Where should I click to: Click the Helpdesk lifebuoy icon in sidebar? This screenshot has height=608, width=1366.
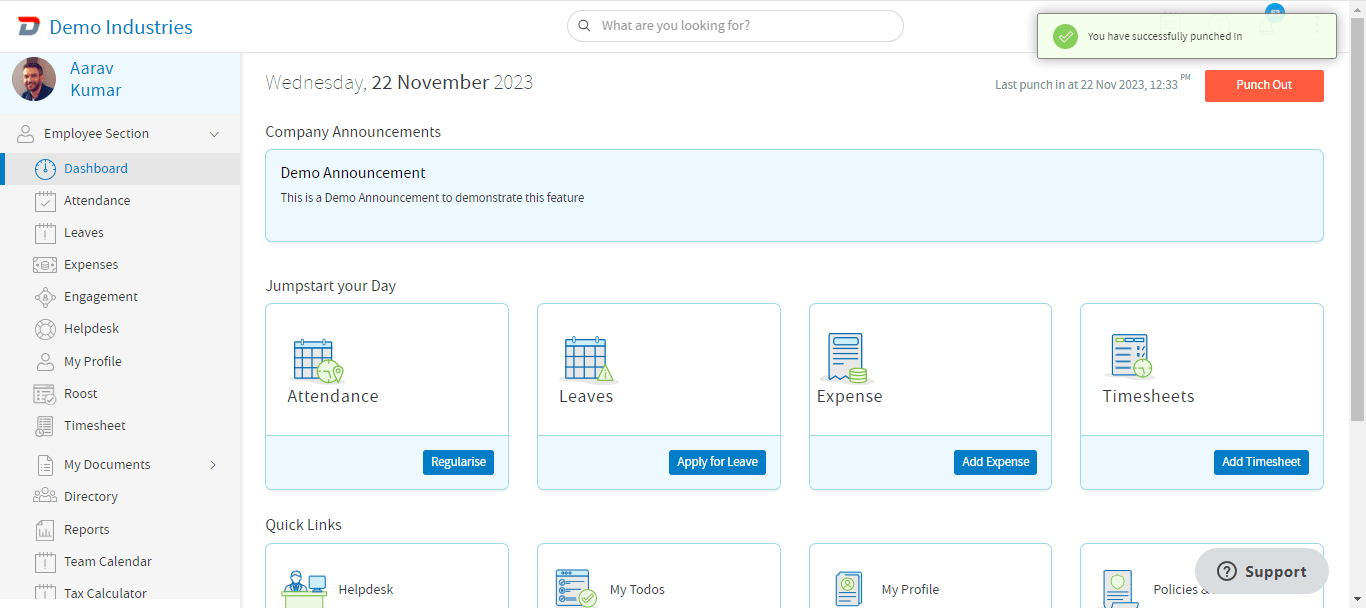click(45, 329)
